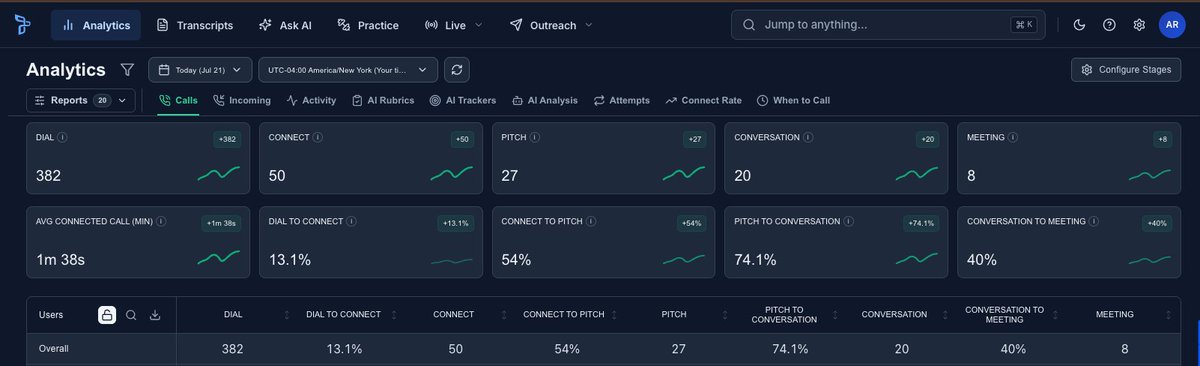Open the AI Trackers tab

click(464, 100)
